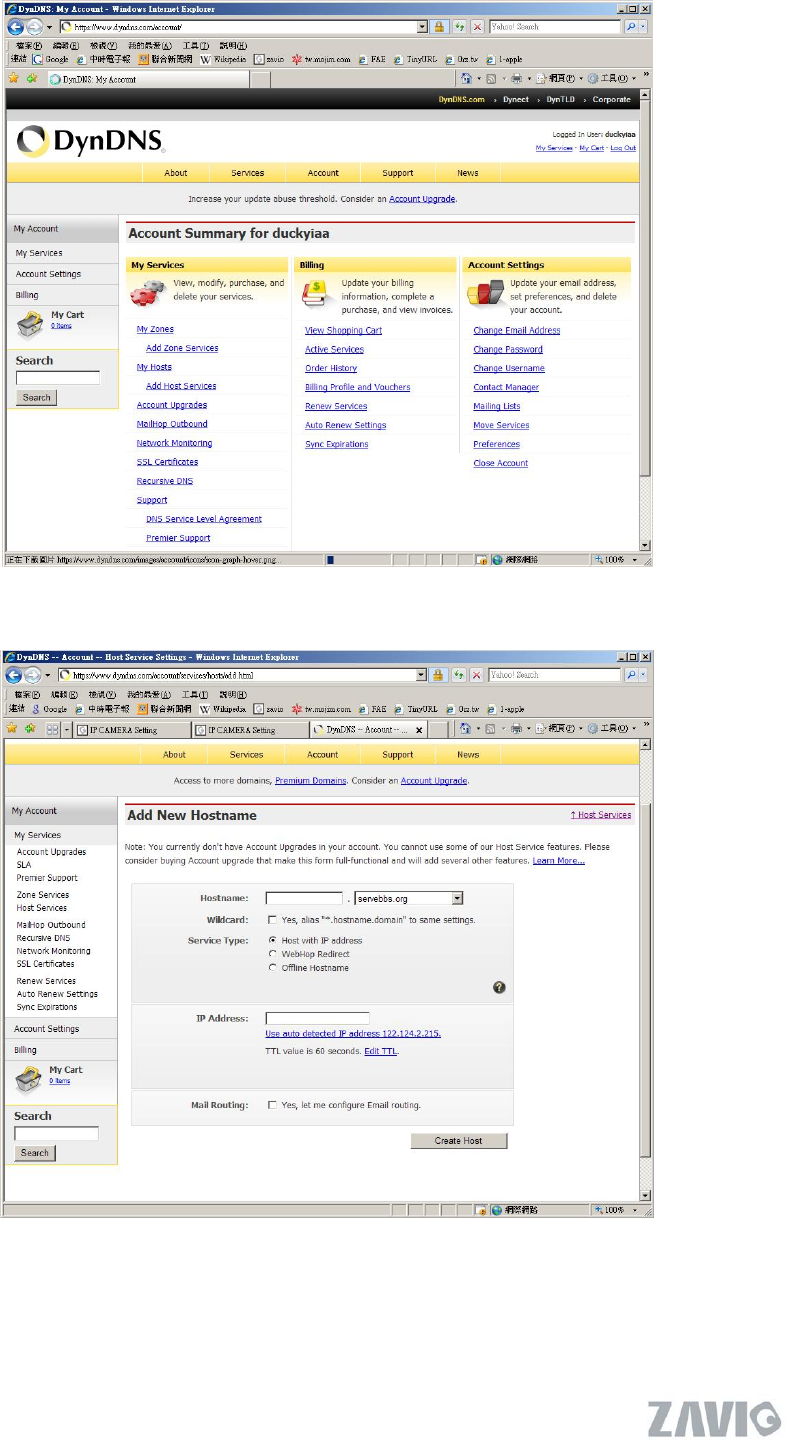Click Account Settings icon in Account Summary
Viewport: 786px width, 1443px height.
(x=485, y=293)
